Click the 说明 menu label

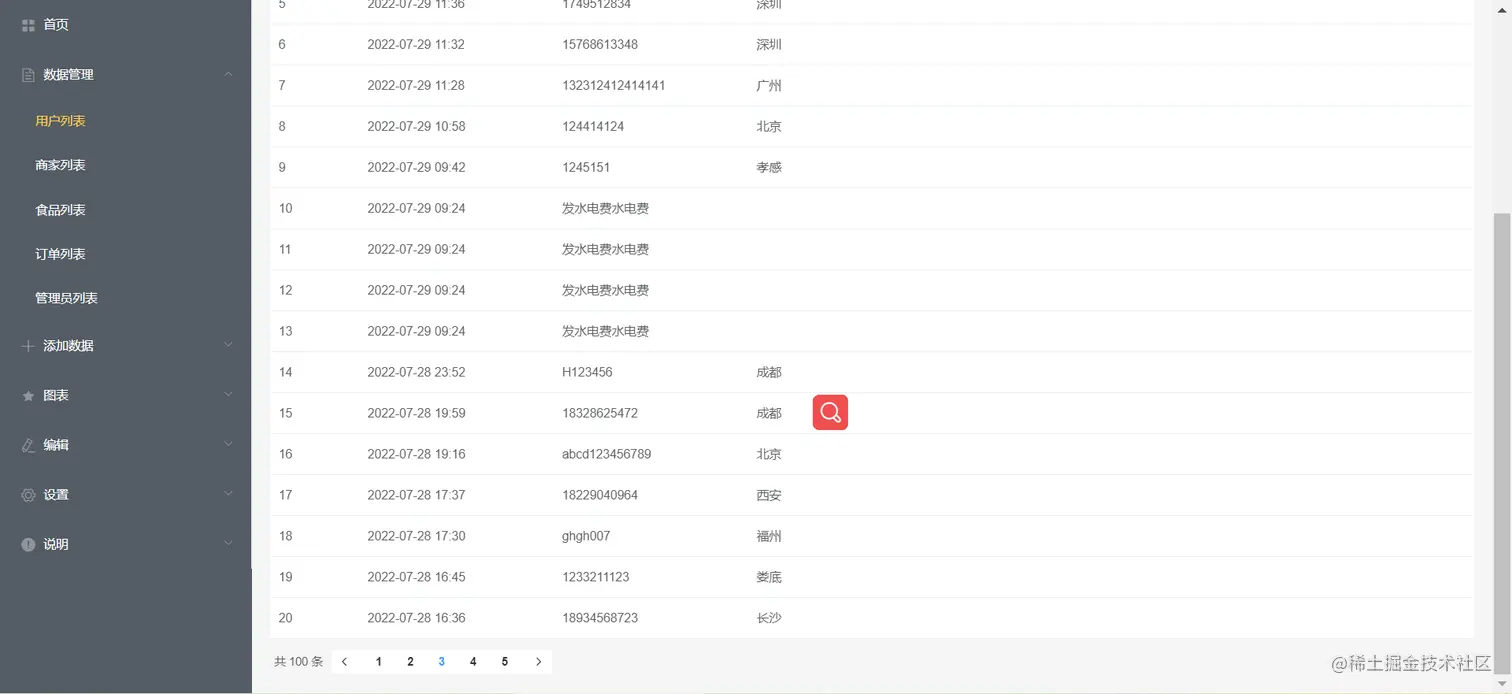(56, 545)
